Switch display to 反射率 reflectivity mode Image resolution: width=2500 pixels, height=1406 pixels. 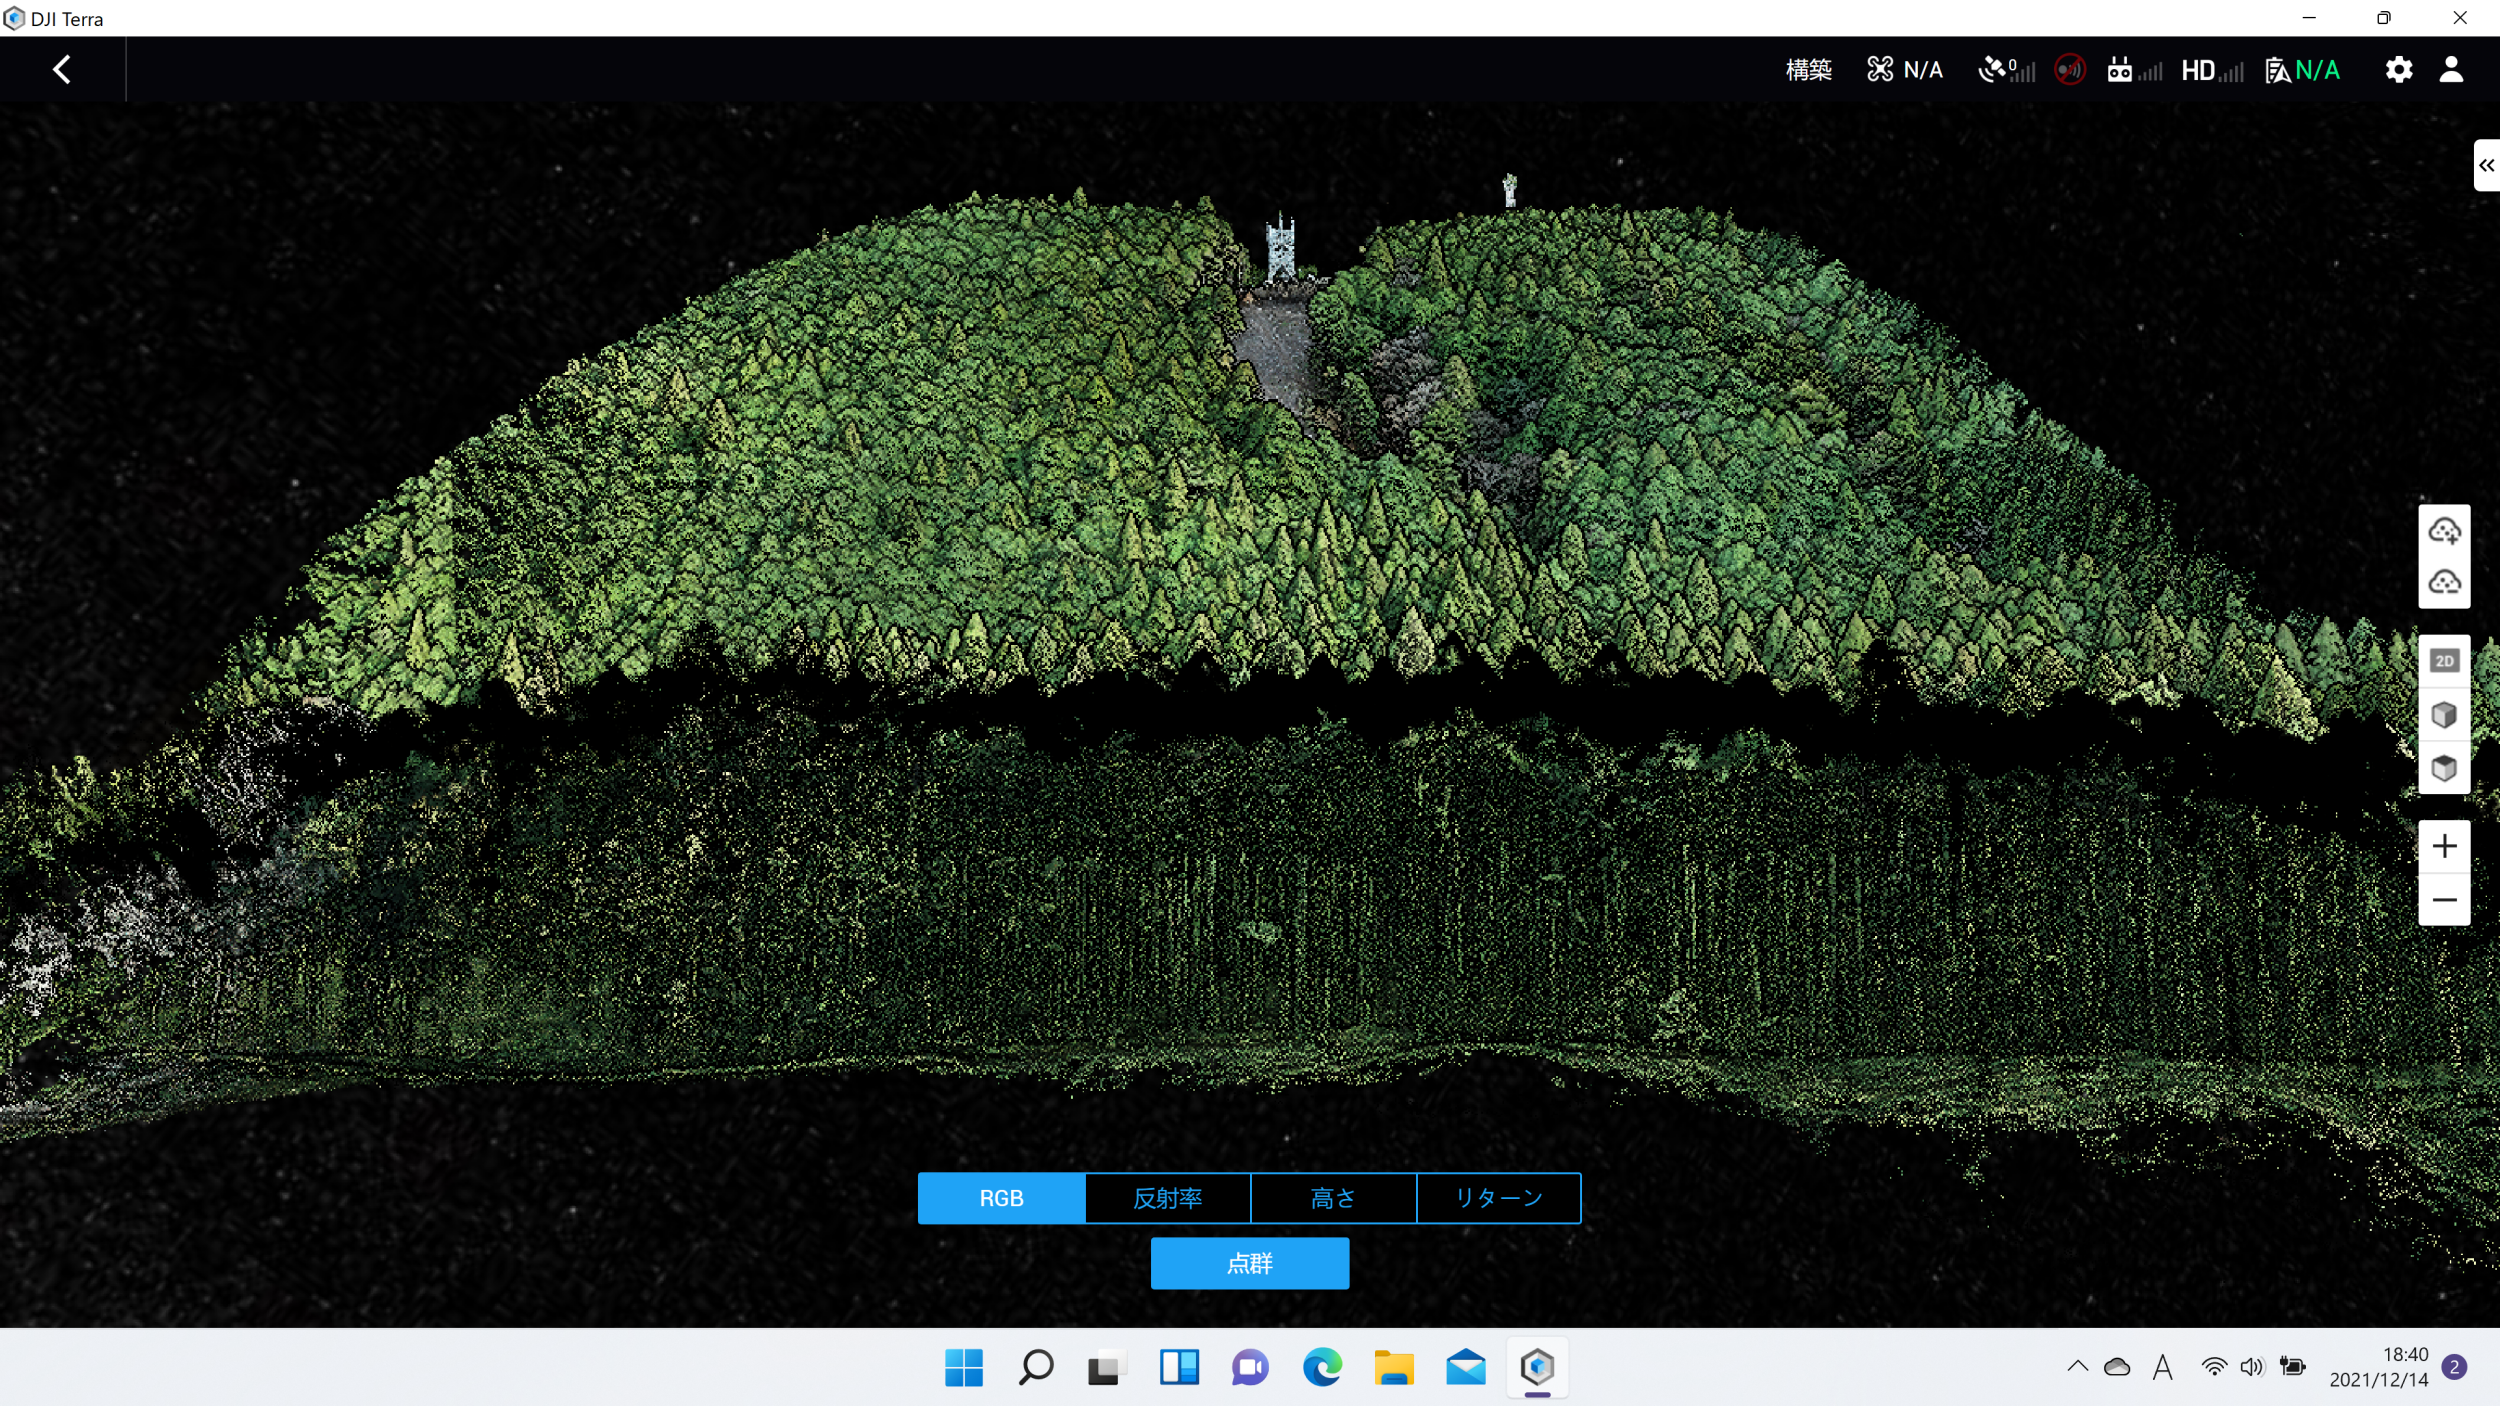tap(1167, 1198)
